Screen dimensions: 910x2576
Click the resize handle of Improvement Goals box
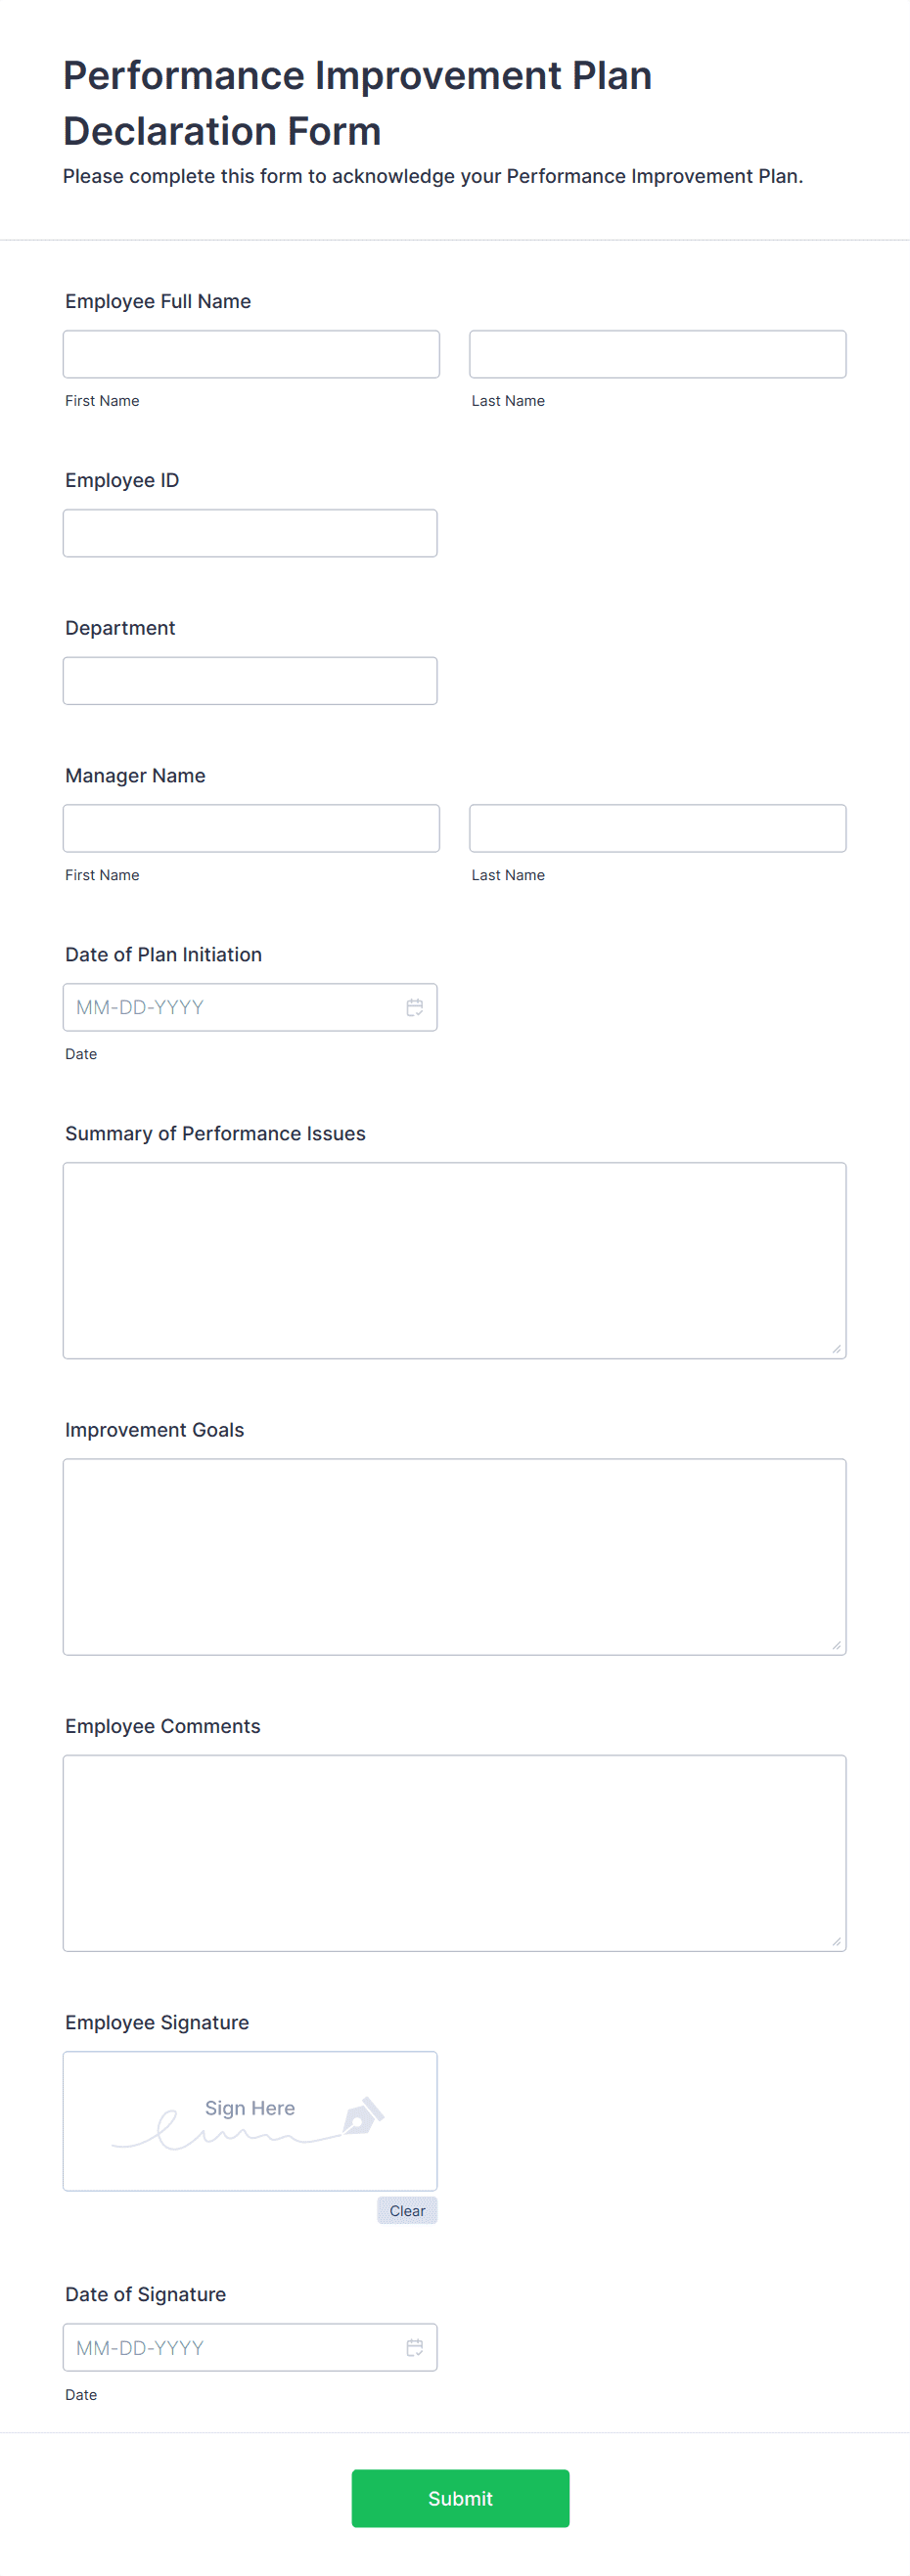point(838,1644)
